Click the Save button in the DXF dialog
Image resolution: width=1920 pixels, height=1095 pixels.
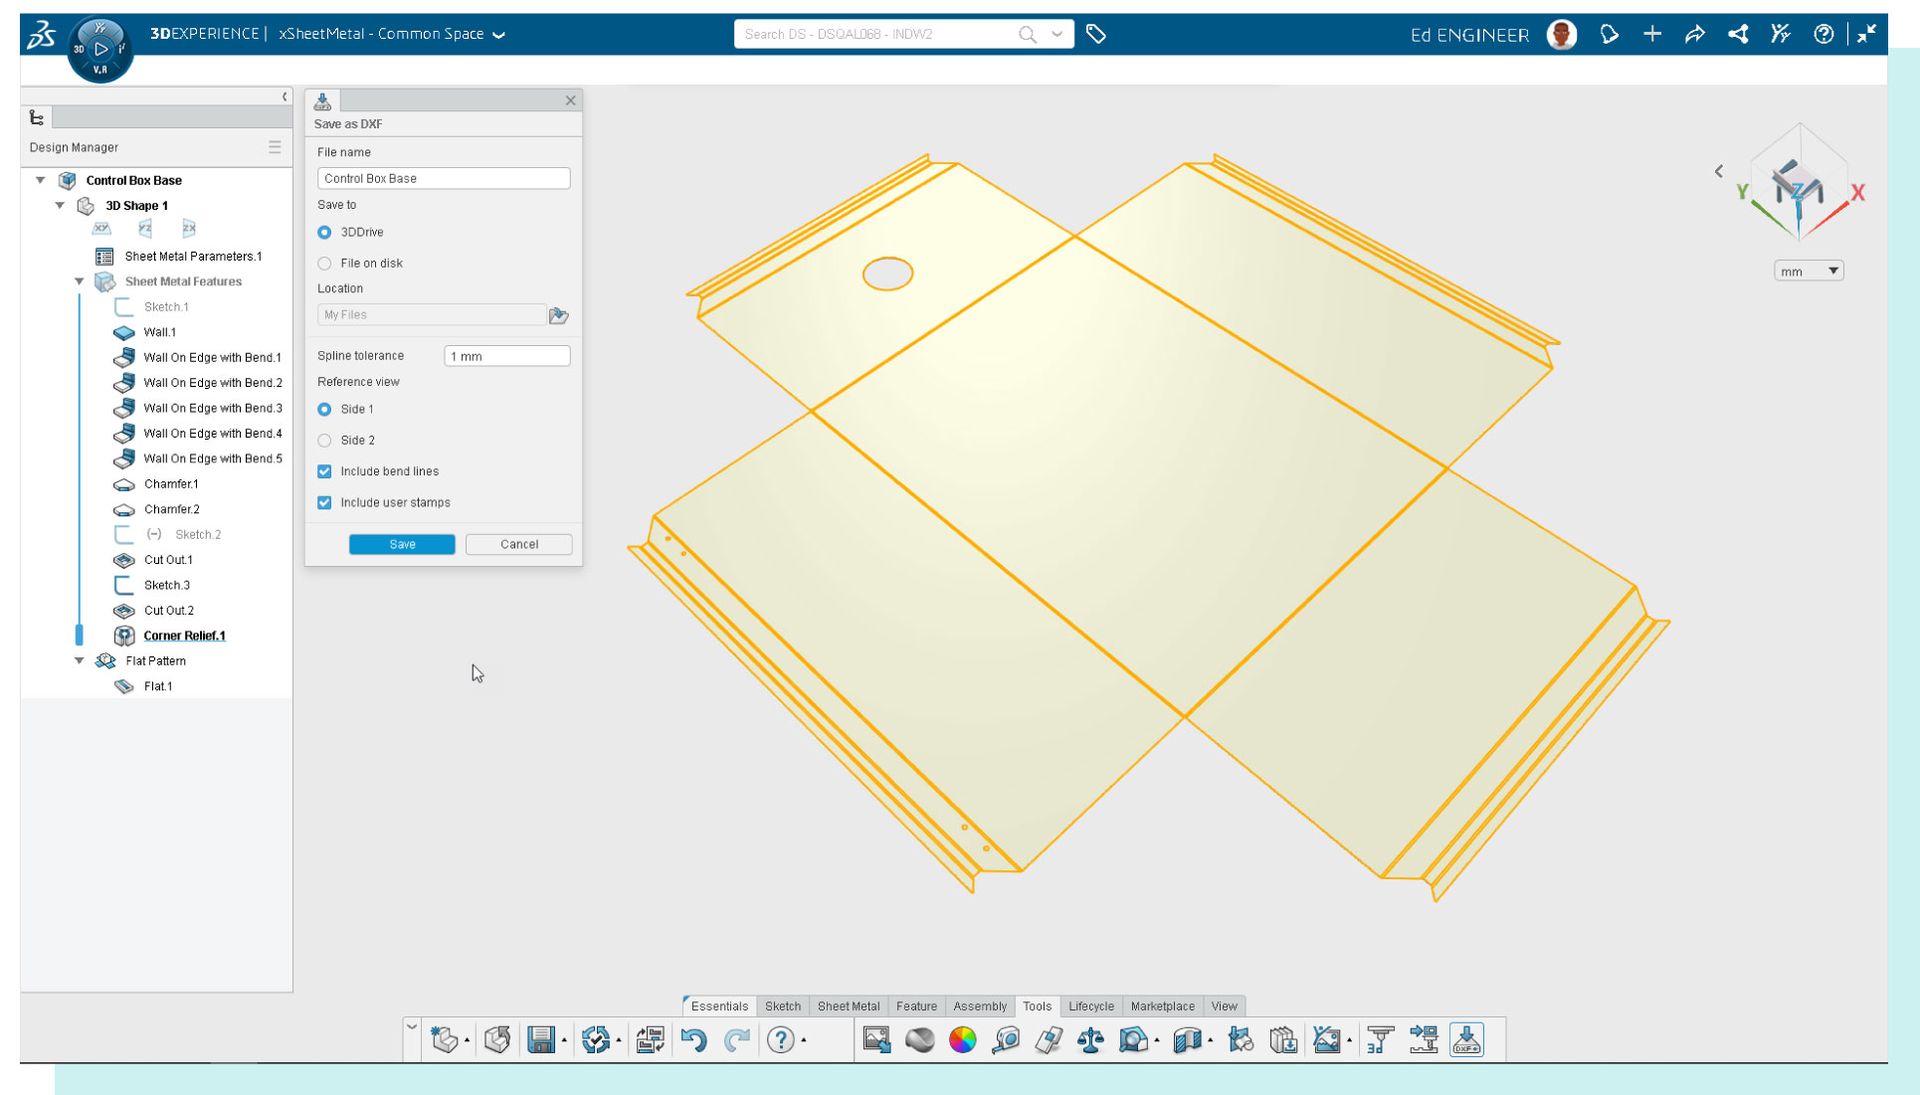coord(401,544)
